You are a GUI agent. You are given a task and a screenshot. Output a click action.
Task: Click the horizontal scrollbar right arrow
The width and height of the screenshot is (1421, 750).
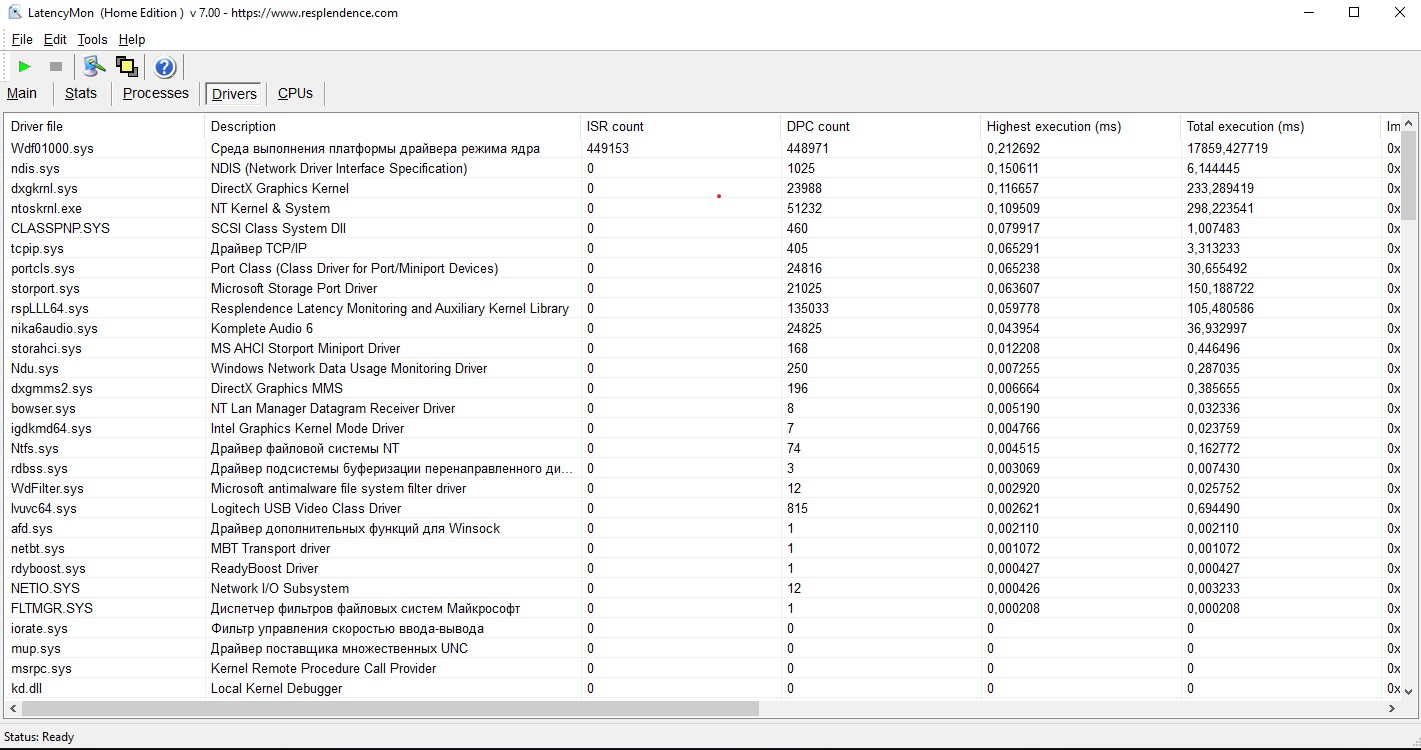pos(1391,708)
